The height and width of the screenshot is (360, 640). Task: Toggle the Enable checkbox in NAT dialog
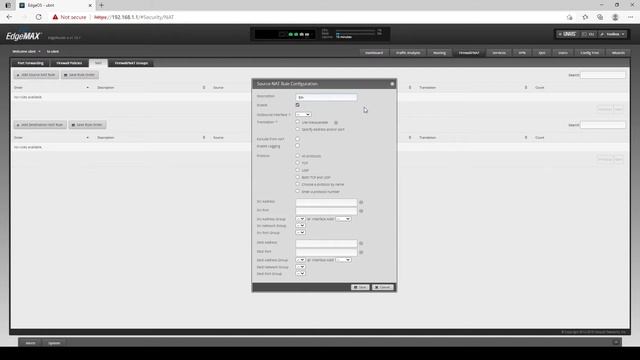point(298,105)
